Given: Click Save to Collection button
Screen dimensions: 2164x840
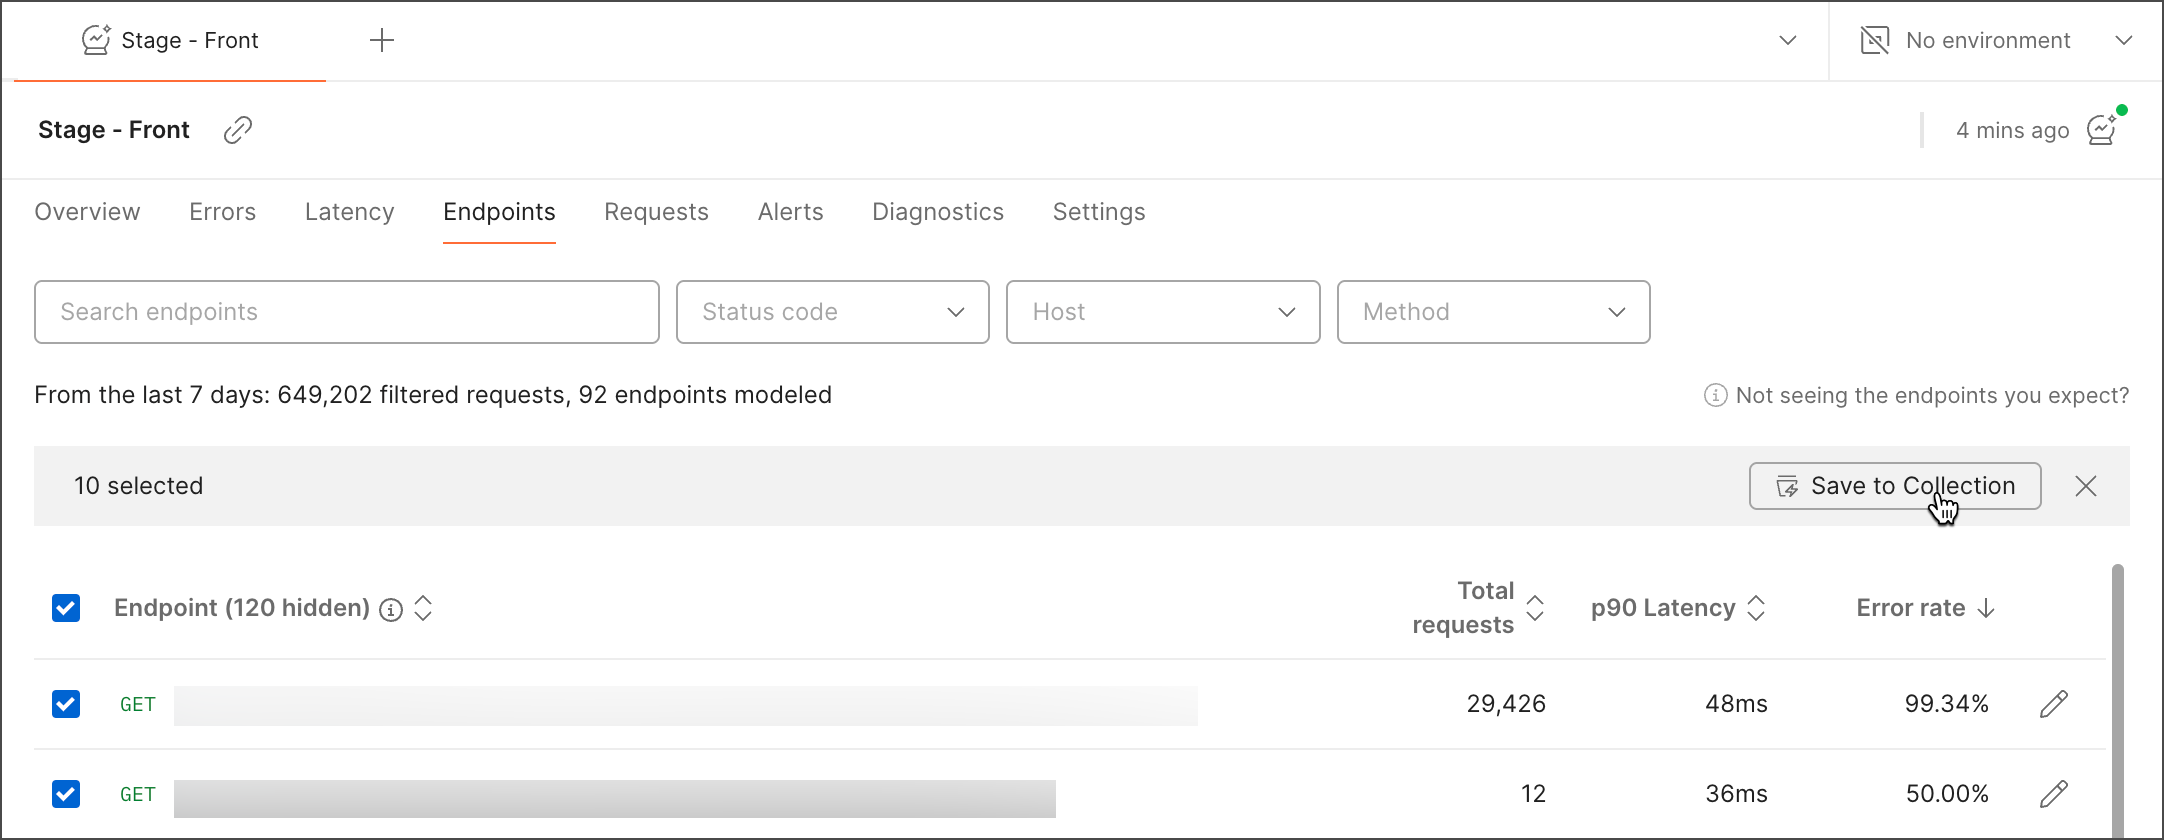Looking at the screenshot, I should (1895, 486).
